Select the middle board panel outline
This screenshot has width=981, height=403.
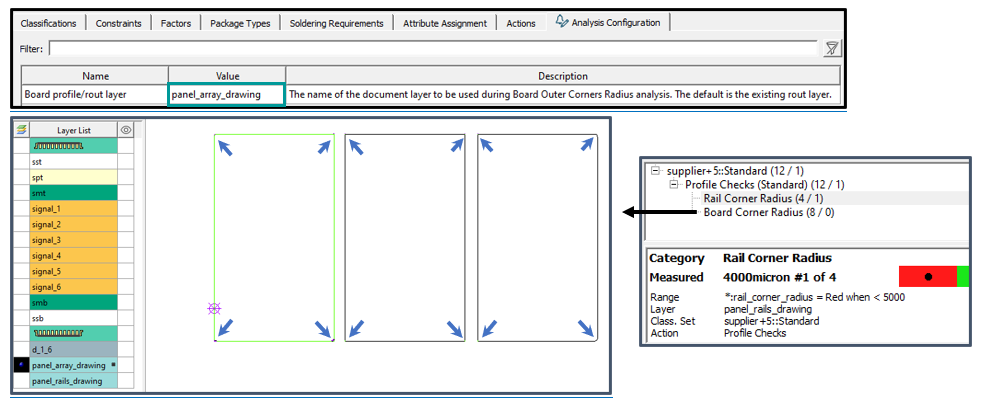[405, 238]
